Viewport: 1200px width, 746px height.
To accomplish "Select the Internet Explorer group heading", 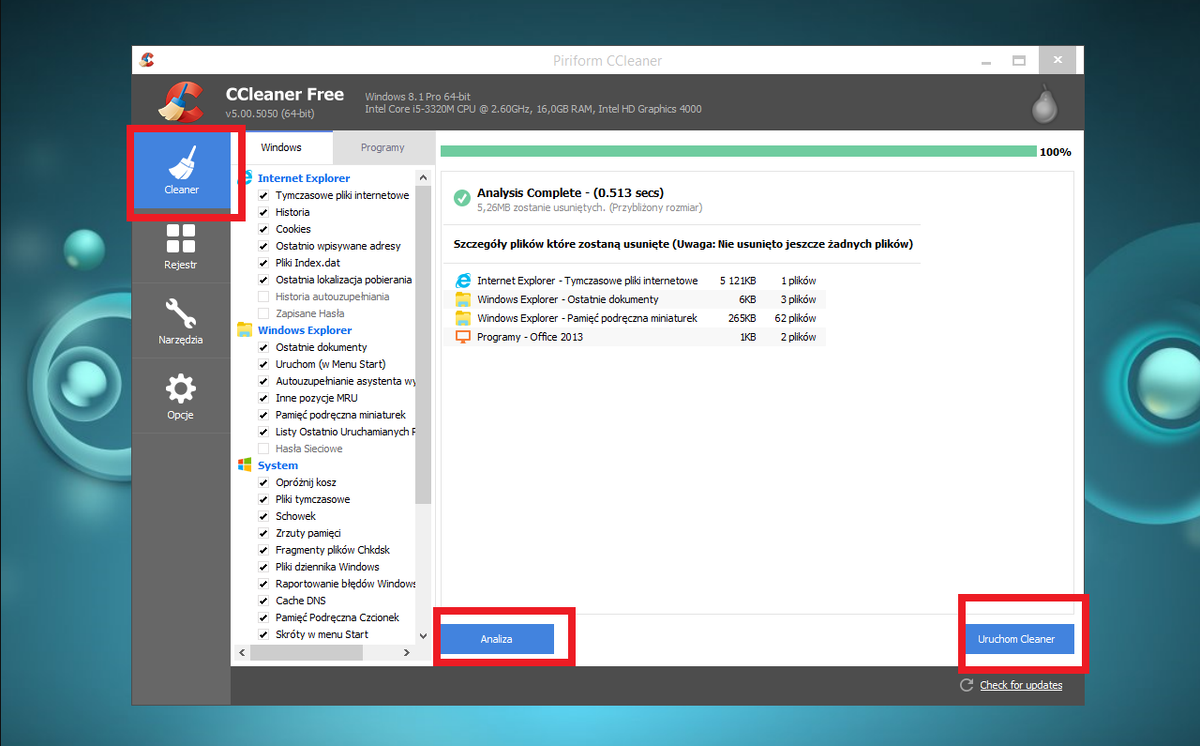I will tap(304, 178).
